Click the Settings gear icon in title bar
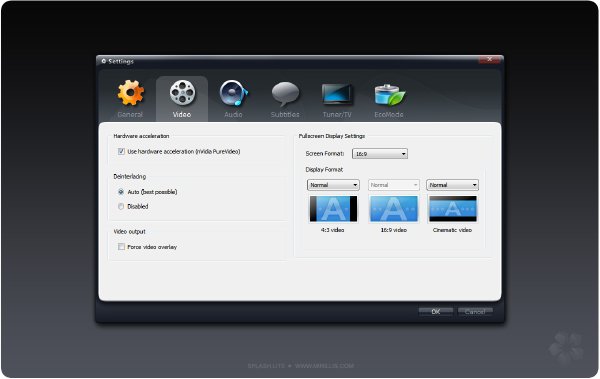The width and height of the screenshot is (600, 379). (103, 61)
